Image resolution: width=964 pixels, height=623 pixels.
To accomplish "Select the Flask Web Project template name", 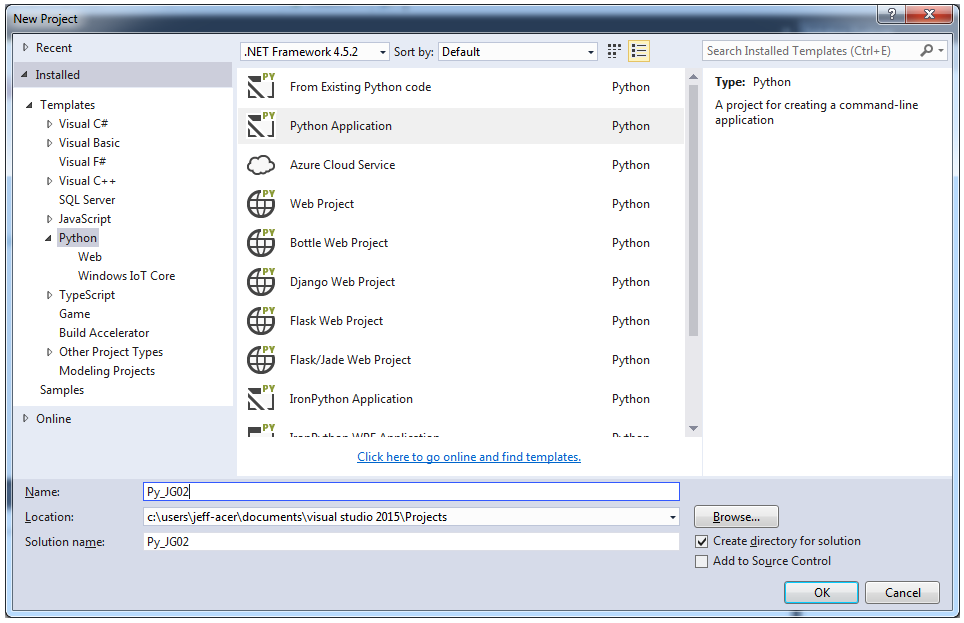I will tap(336, 321).
